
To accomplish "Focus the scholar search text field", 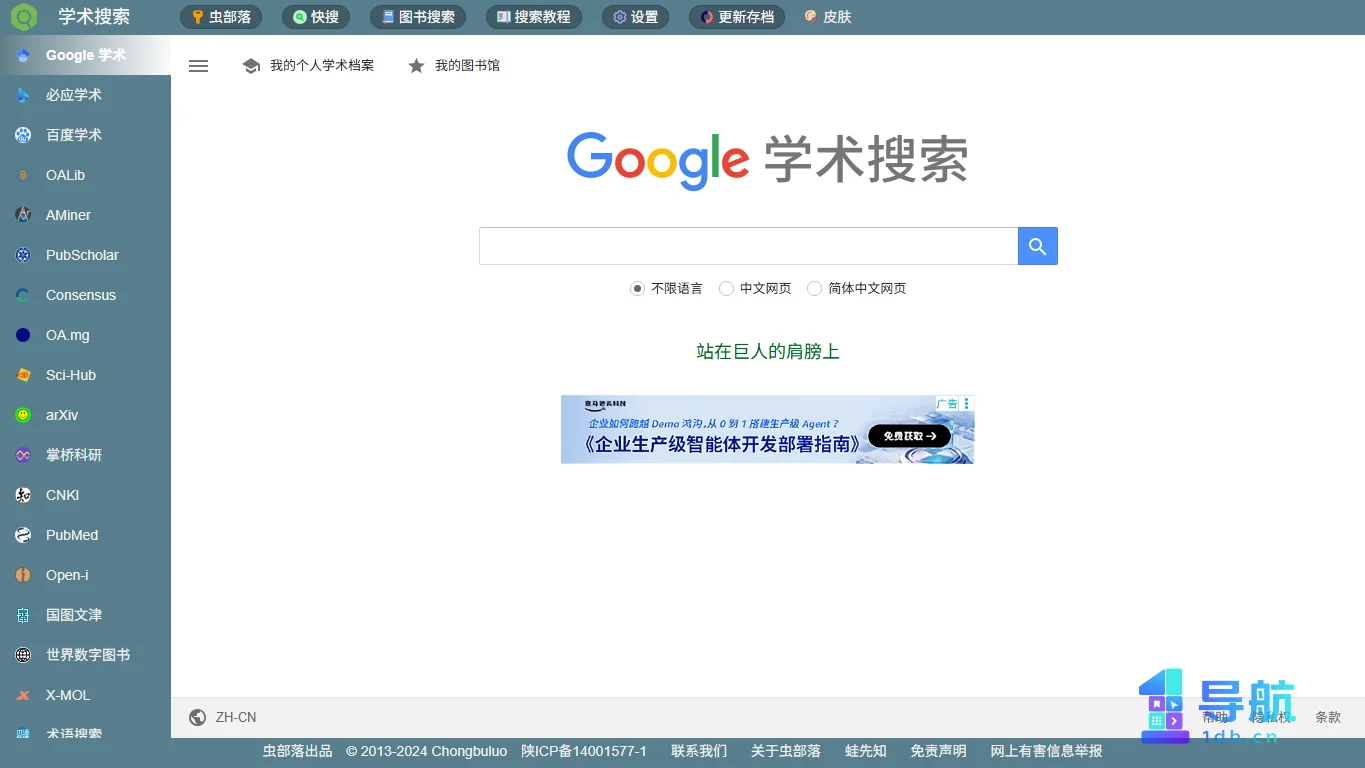I will click(x=748, y=246).
